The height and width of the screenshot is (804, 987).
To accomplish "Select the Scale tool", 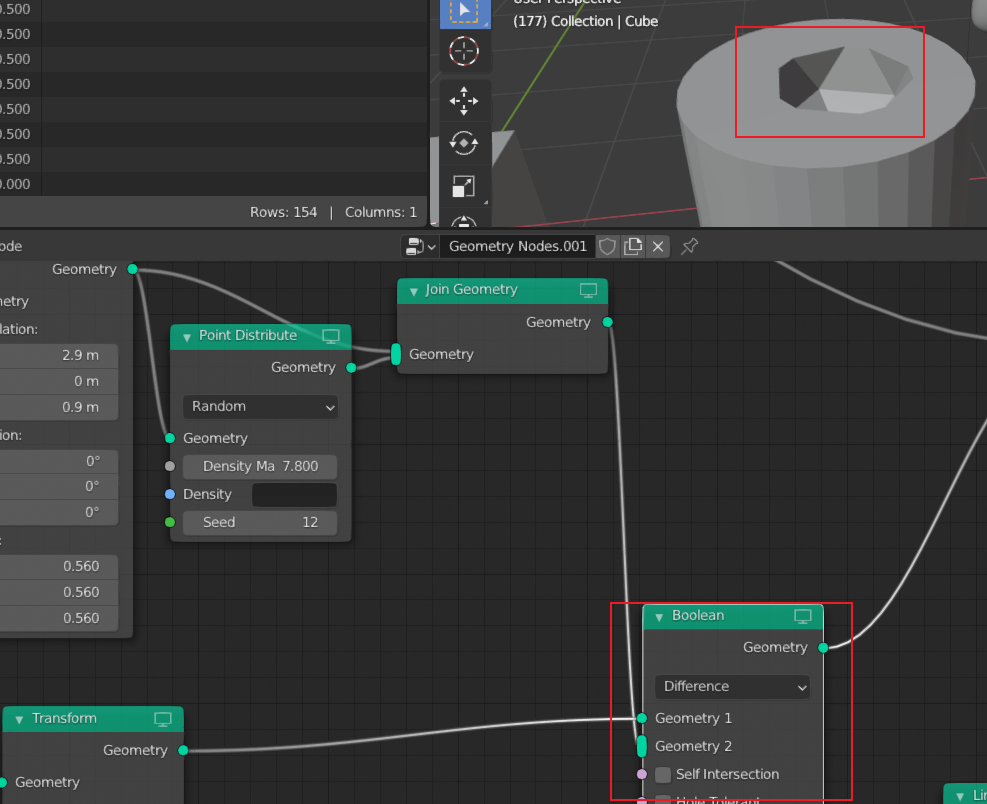I will tap(463, 186).
